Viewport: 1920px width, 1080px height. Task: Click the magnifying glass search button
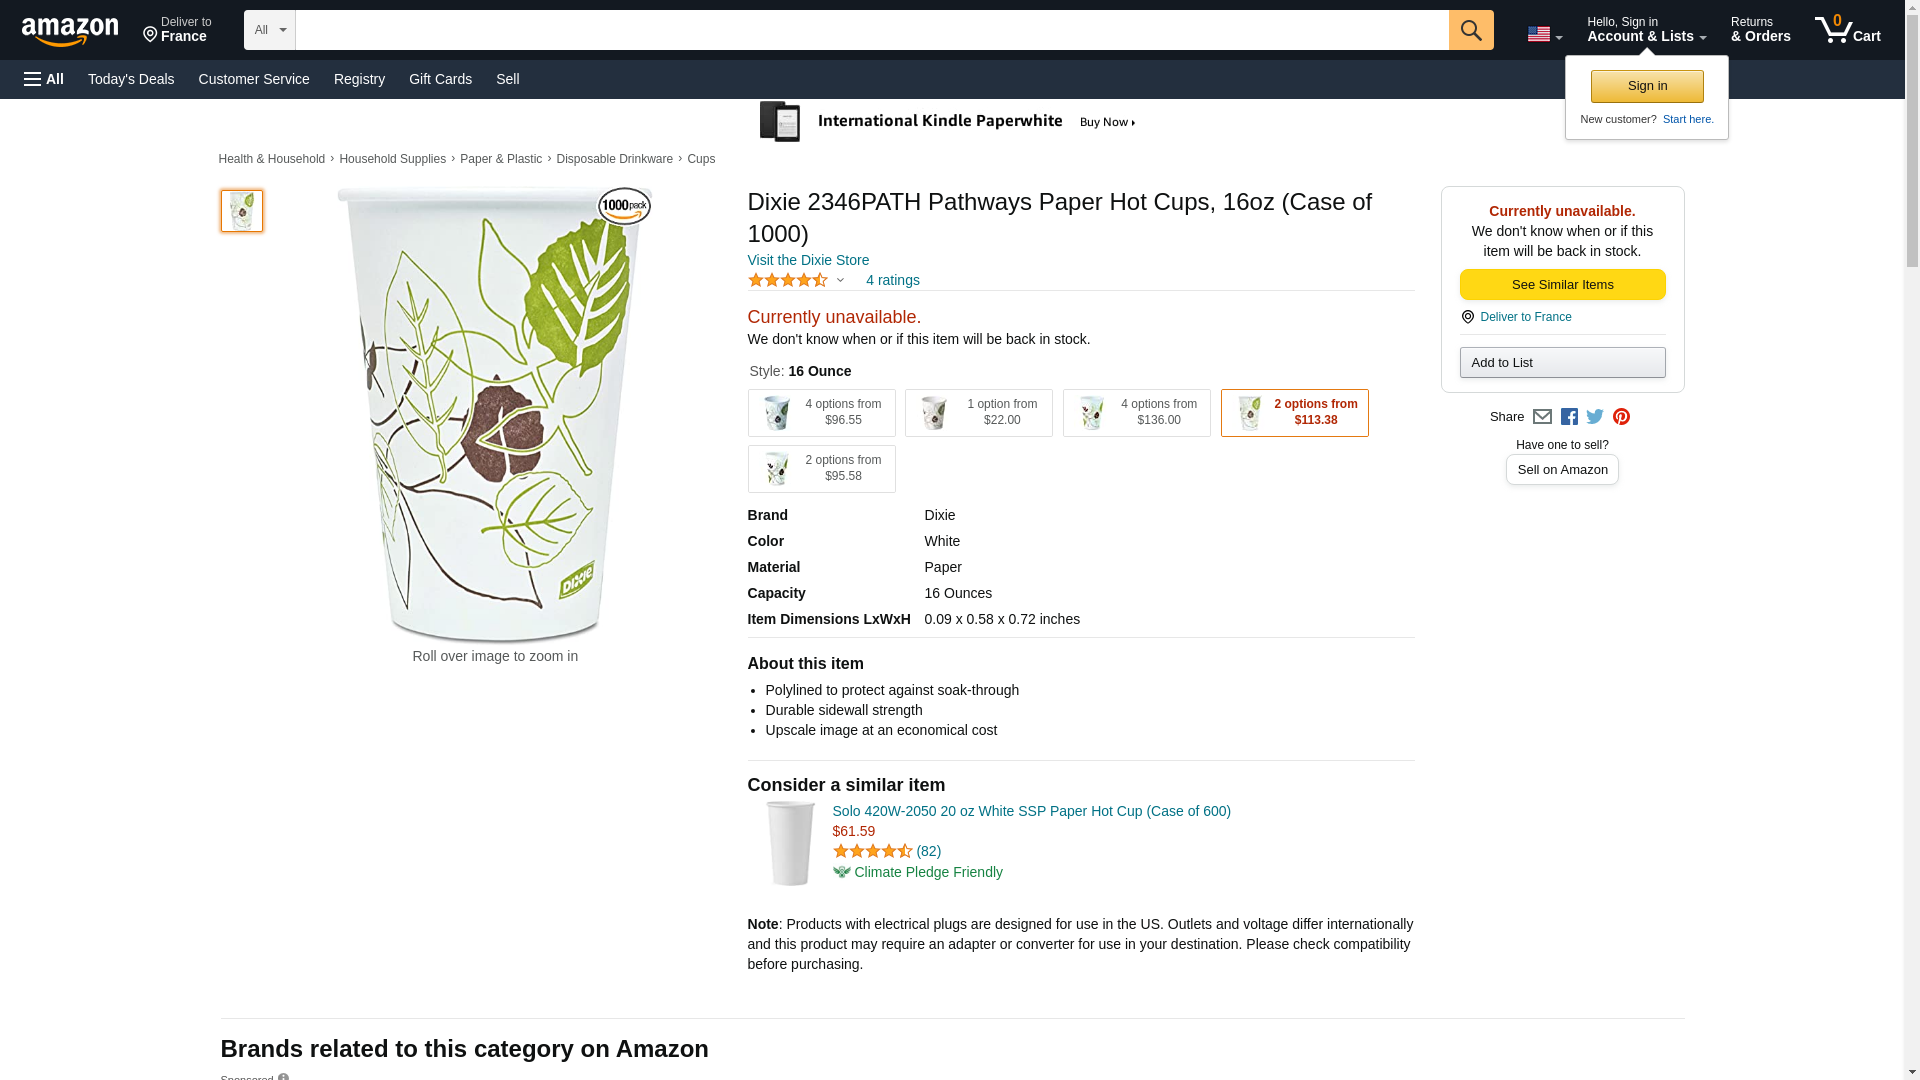[1470, 30]
